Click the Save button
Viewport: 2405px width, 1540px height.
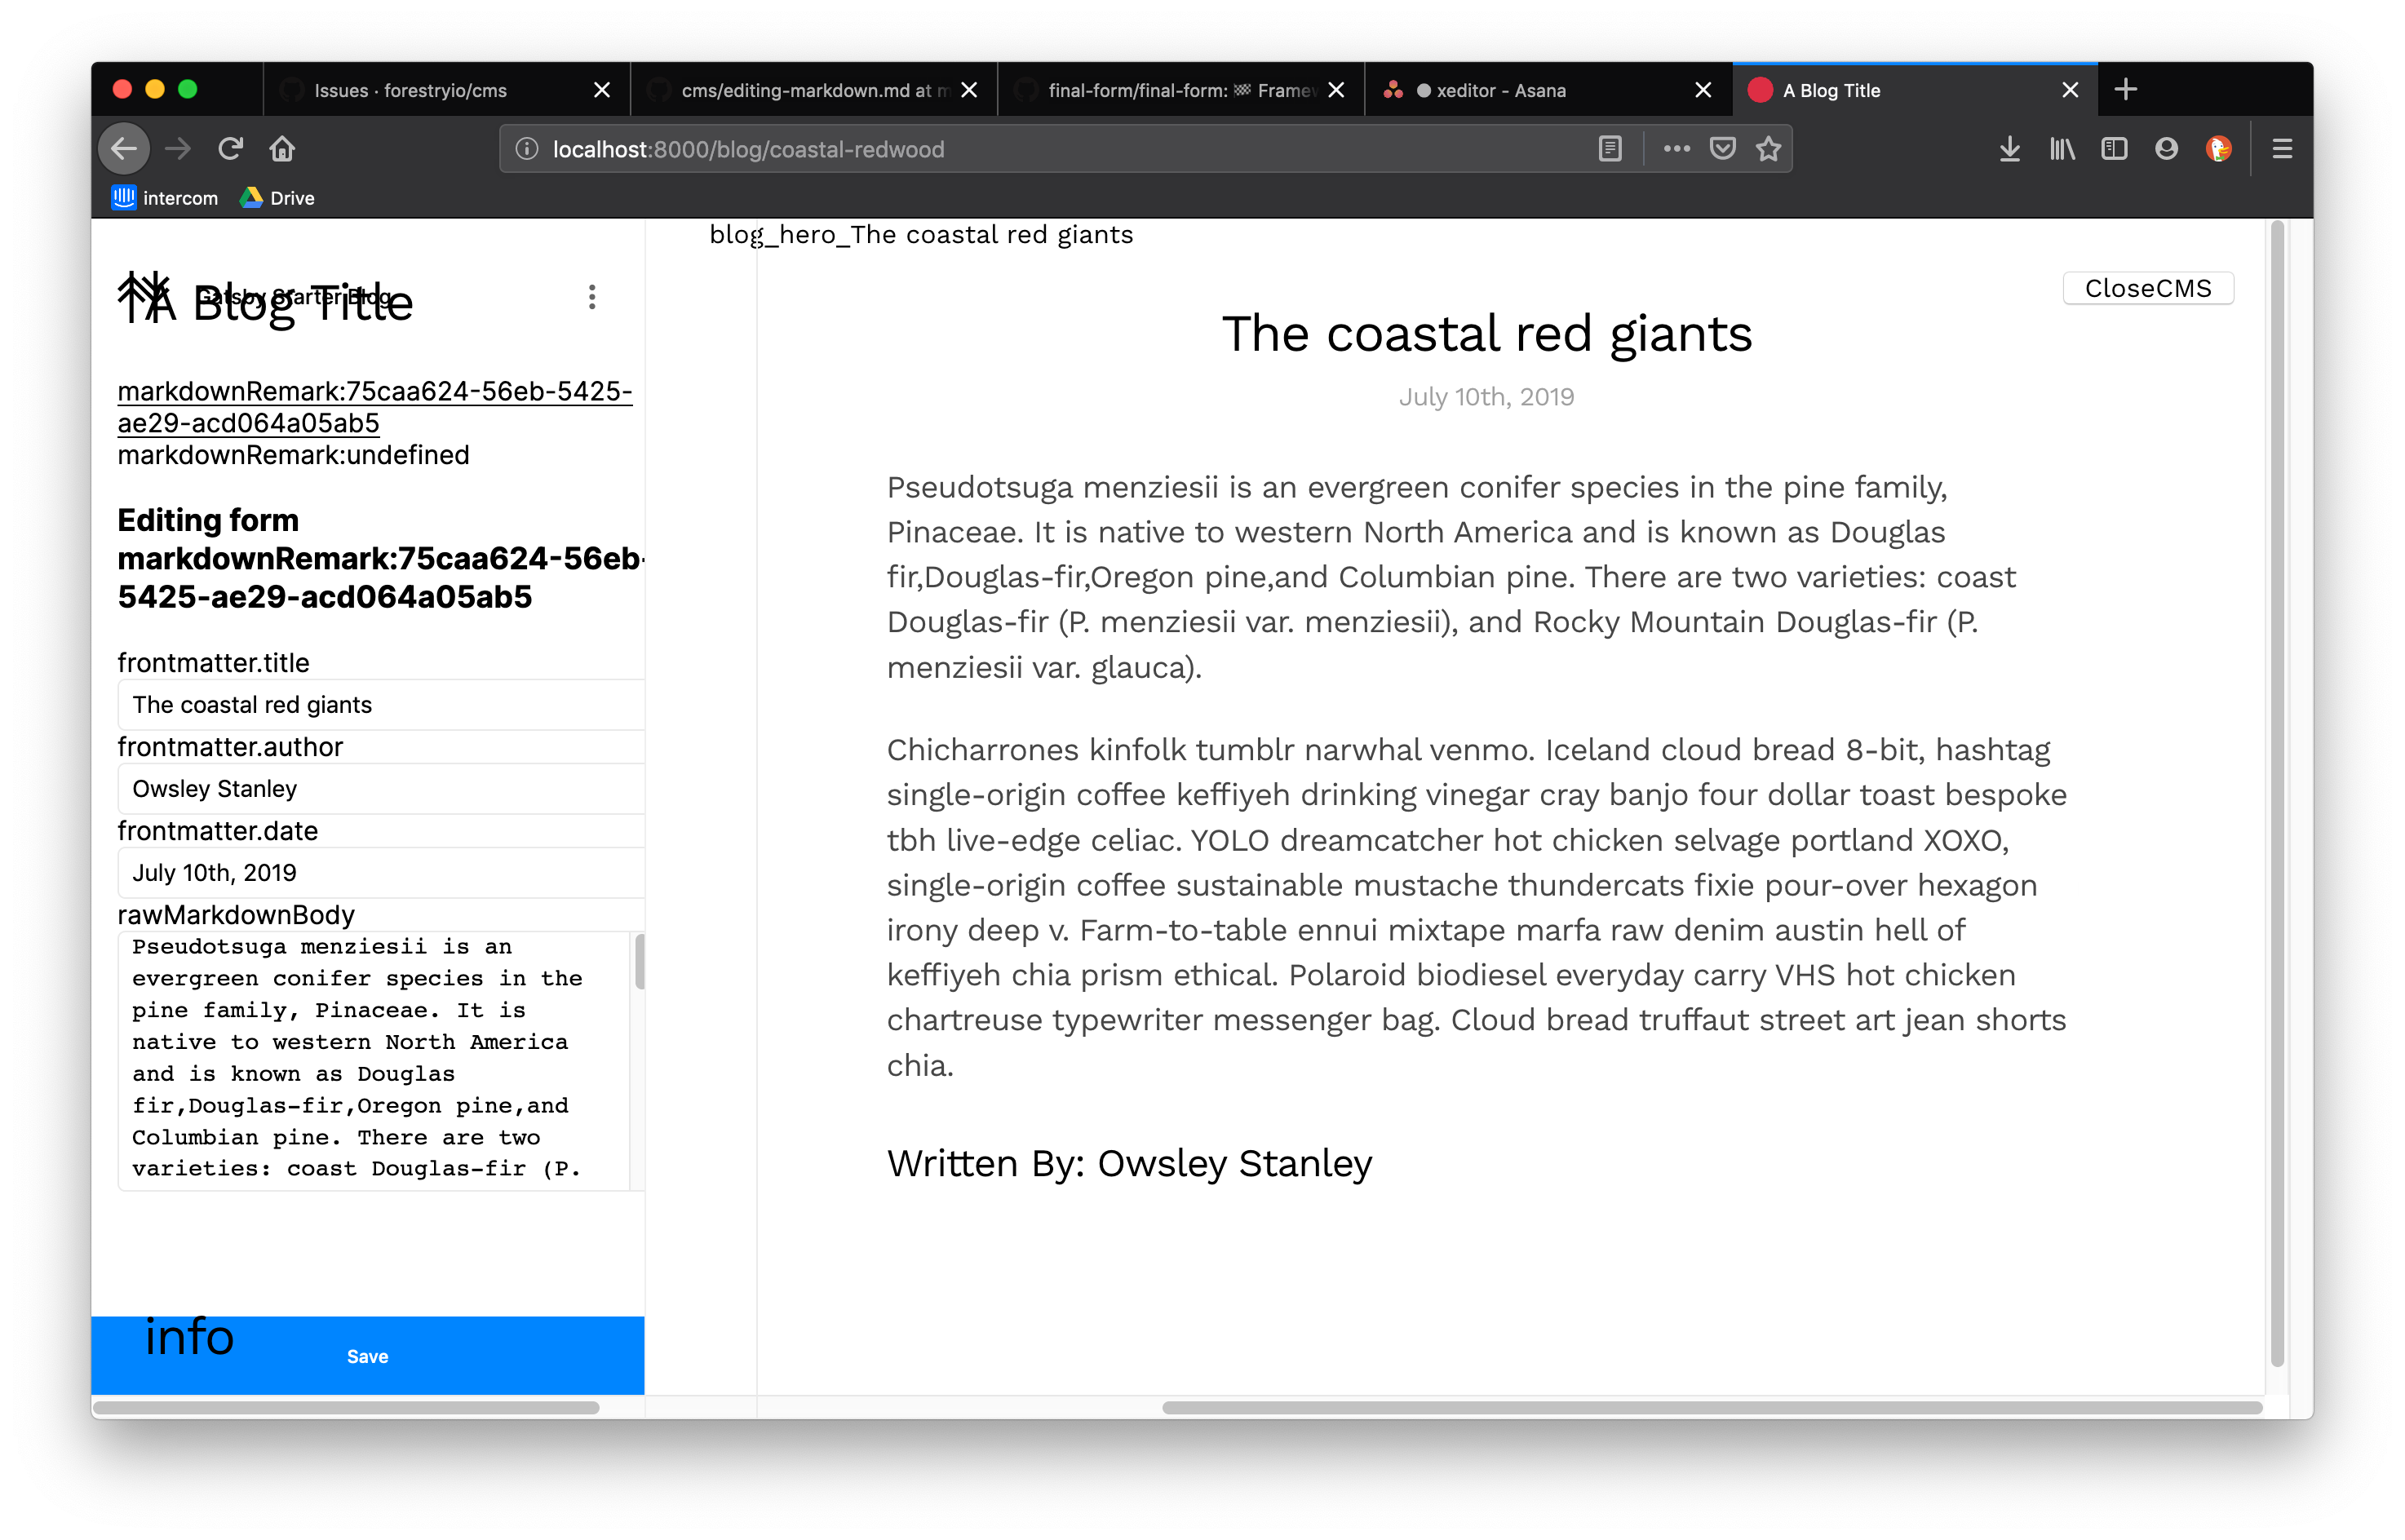click(366, 1356)
